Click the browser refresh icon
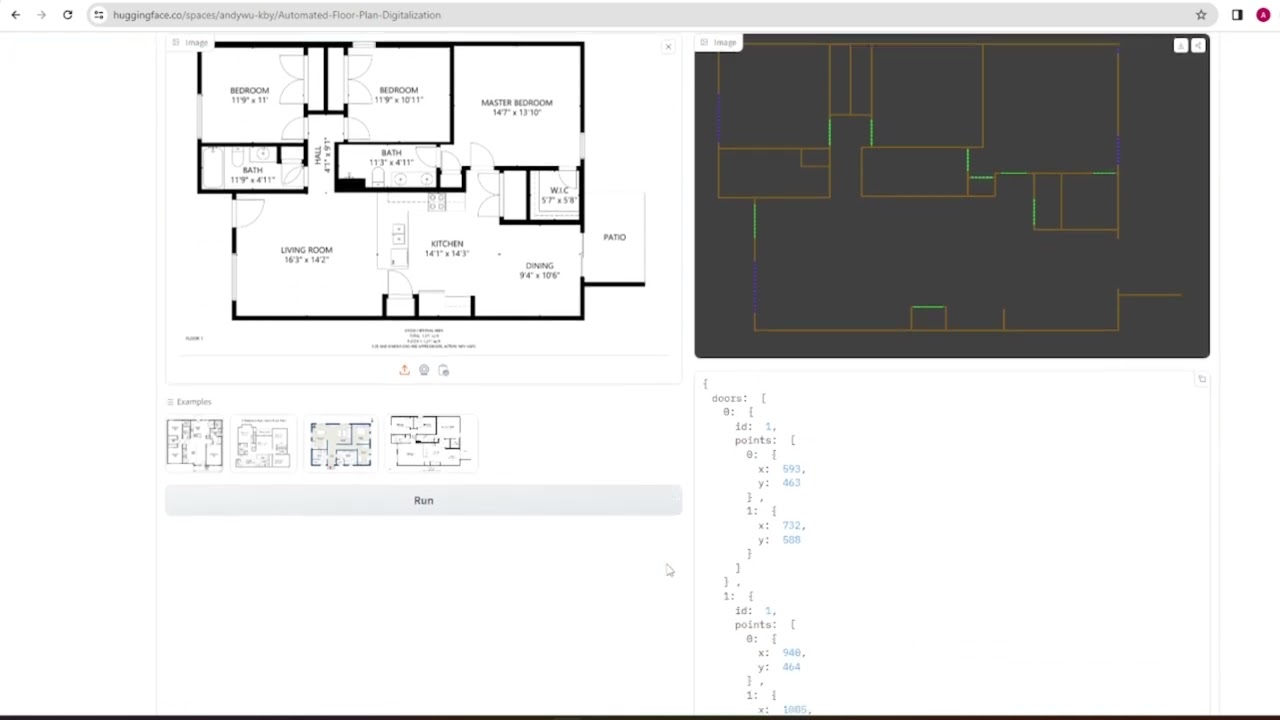1280x720 pixels. tap(67, 15)
